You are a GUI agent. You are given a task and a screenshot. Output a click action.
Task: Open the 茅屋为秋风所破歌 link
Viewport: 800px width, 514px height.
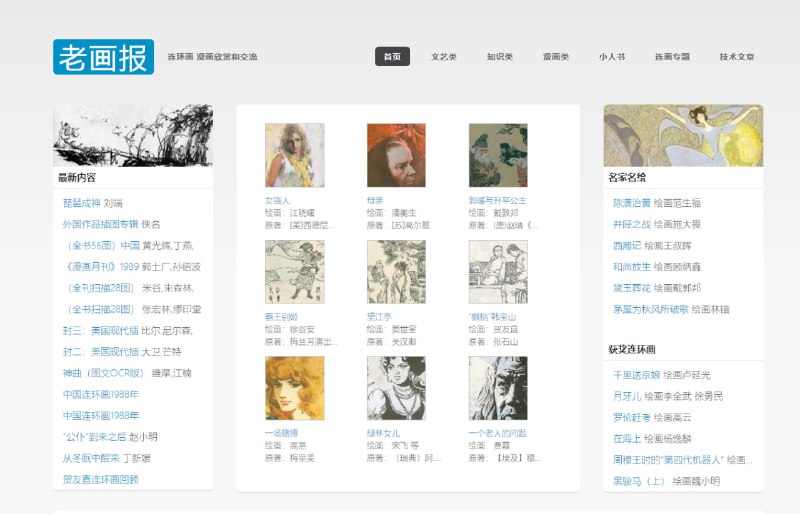pos(651,309)
